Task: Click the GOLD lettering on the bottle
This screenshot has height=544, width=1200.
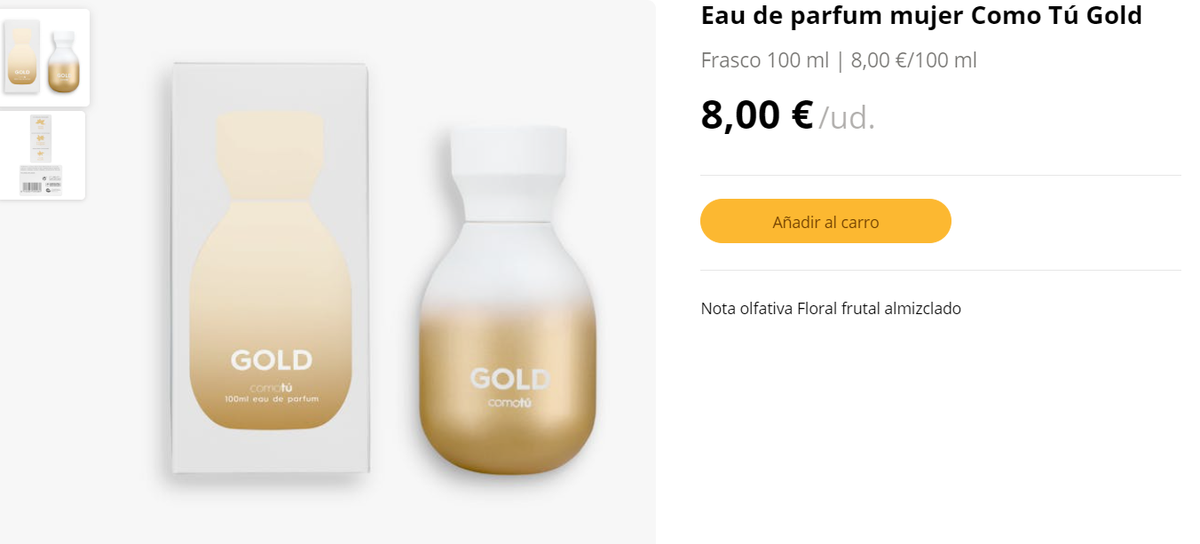Action: [509, 379]
